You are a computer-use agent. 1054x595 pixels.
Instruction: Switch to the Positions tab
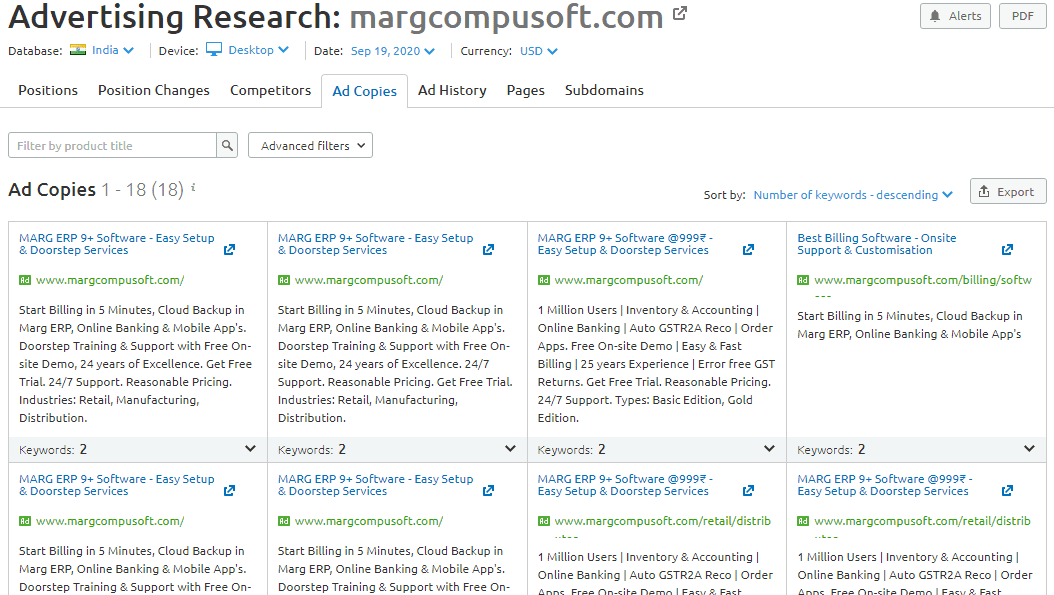(x=48, y=90)
